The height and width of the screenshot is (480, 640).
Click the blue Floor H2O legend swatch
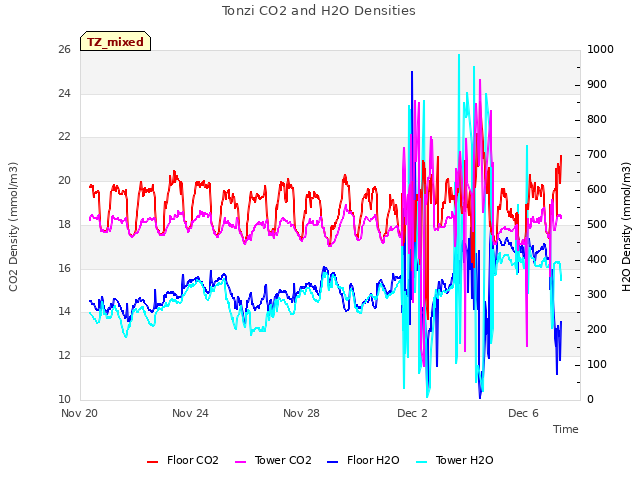point(333,462)
